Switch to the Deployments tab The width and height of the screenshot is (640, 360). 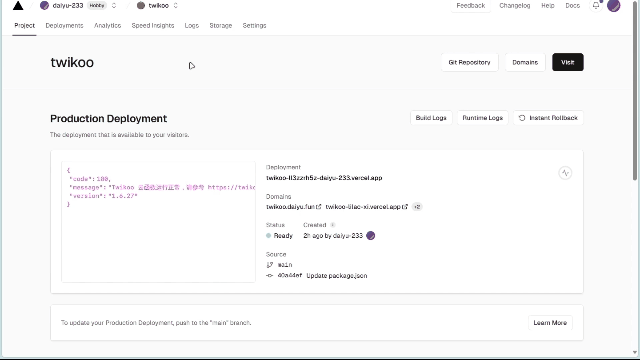point(64,25)
